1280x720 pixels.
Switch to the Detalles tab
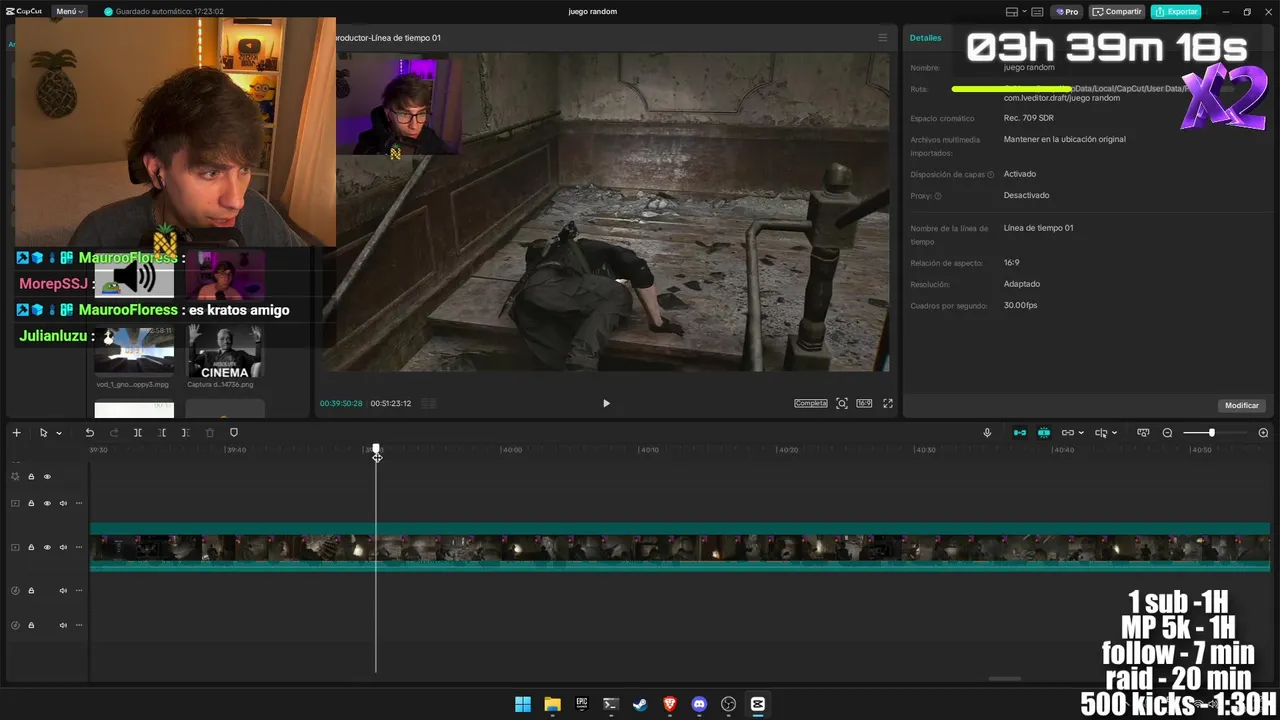pos(925,38)
